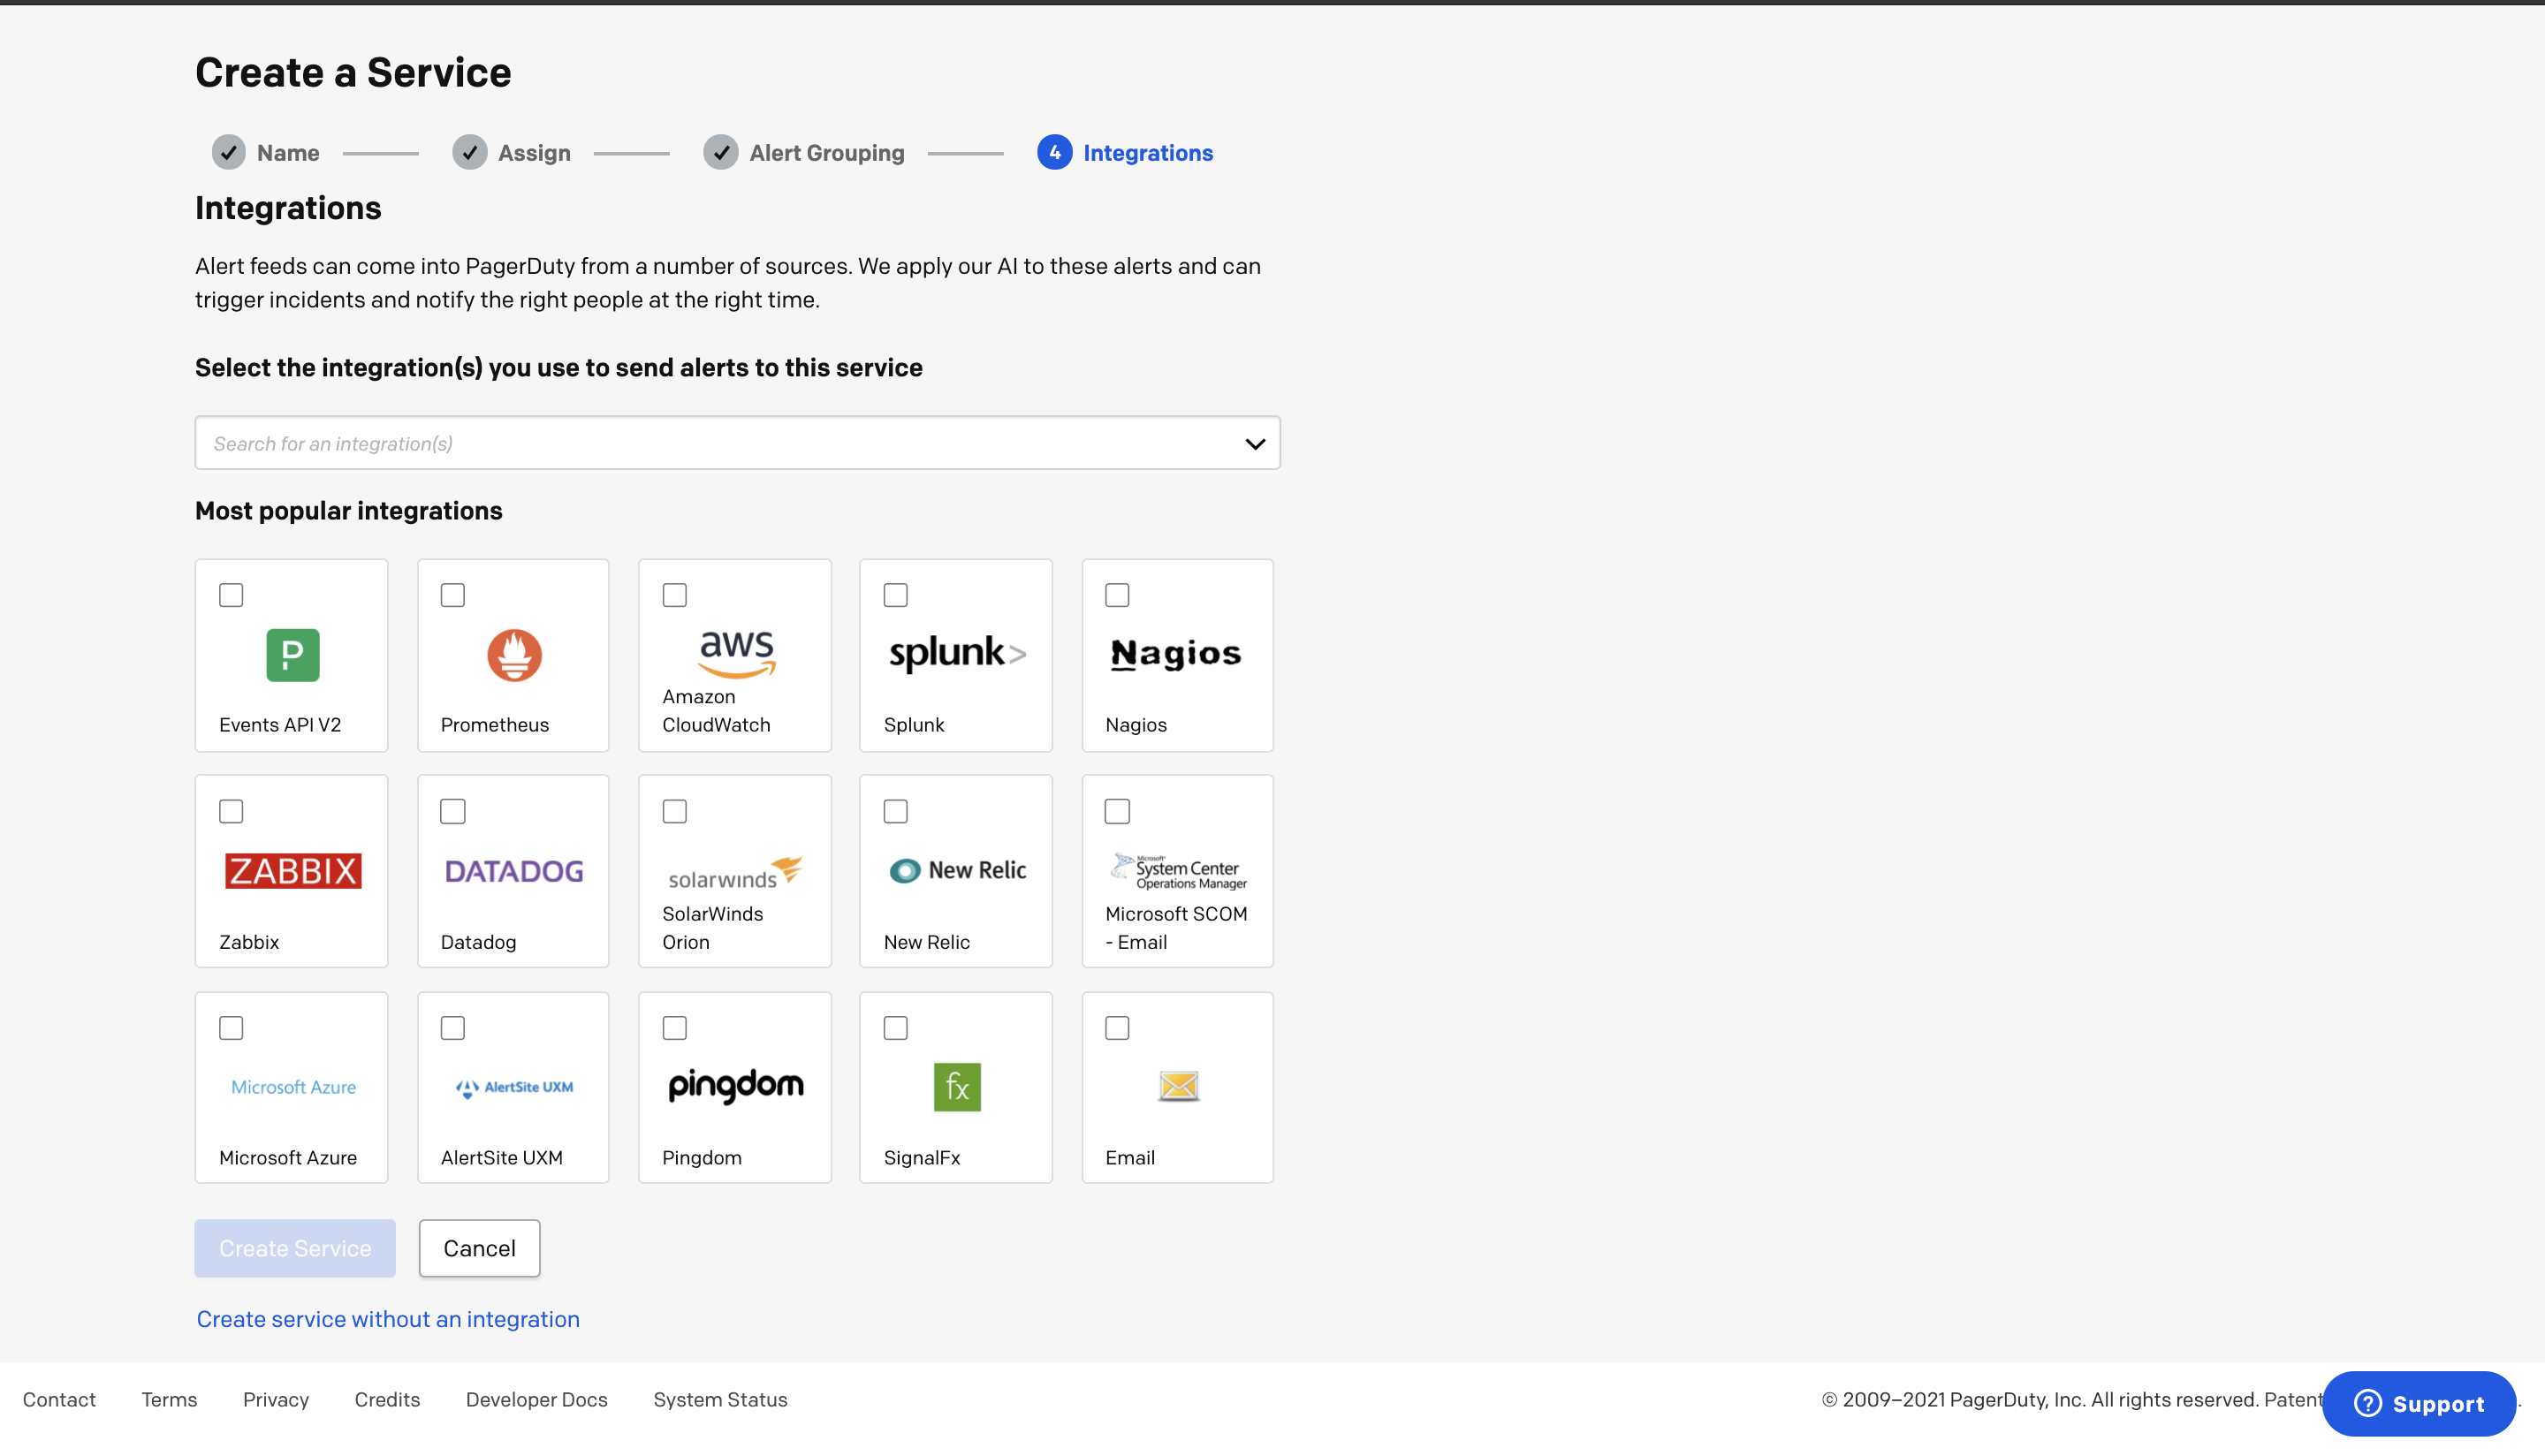Click the New Relic logo
The height and width of the screenshot is (1456, 2545).
958,870
